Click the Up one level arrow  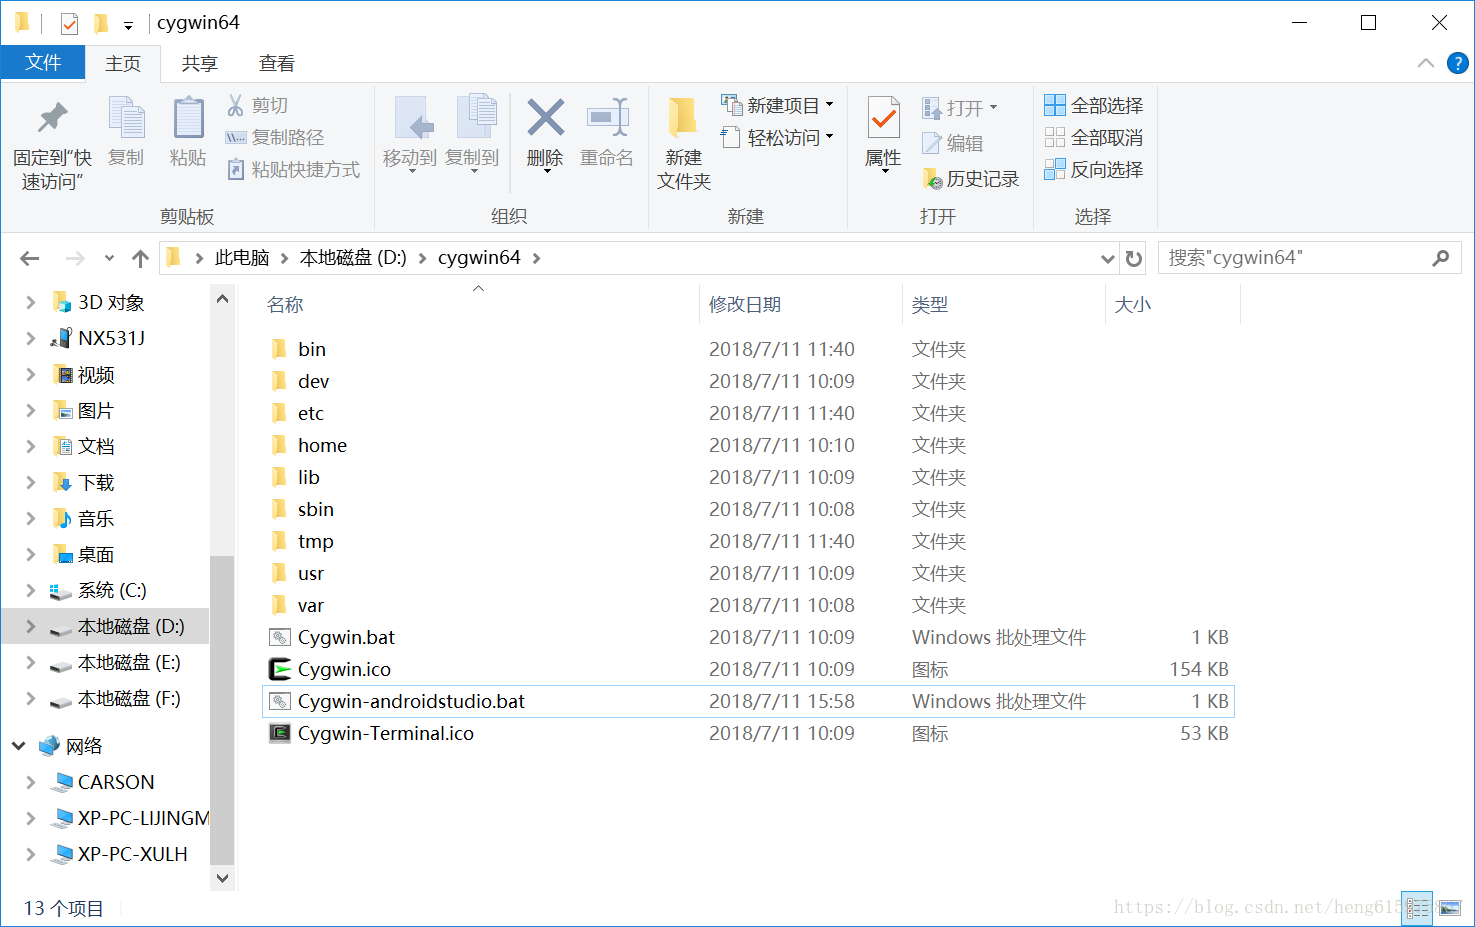point(140,258)
